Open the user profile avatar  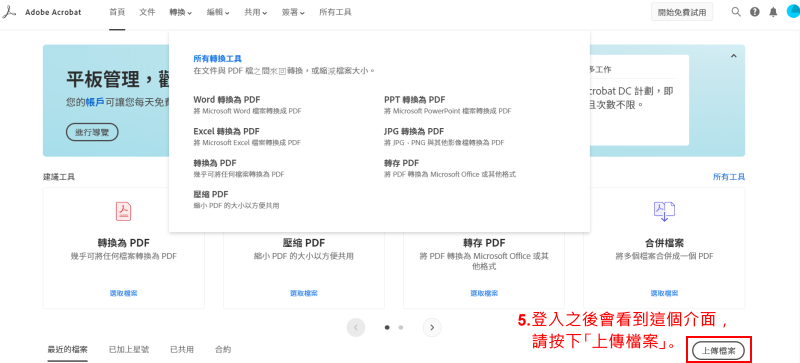tap(793, 12)
